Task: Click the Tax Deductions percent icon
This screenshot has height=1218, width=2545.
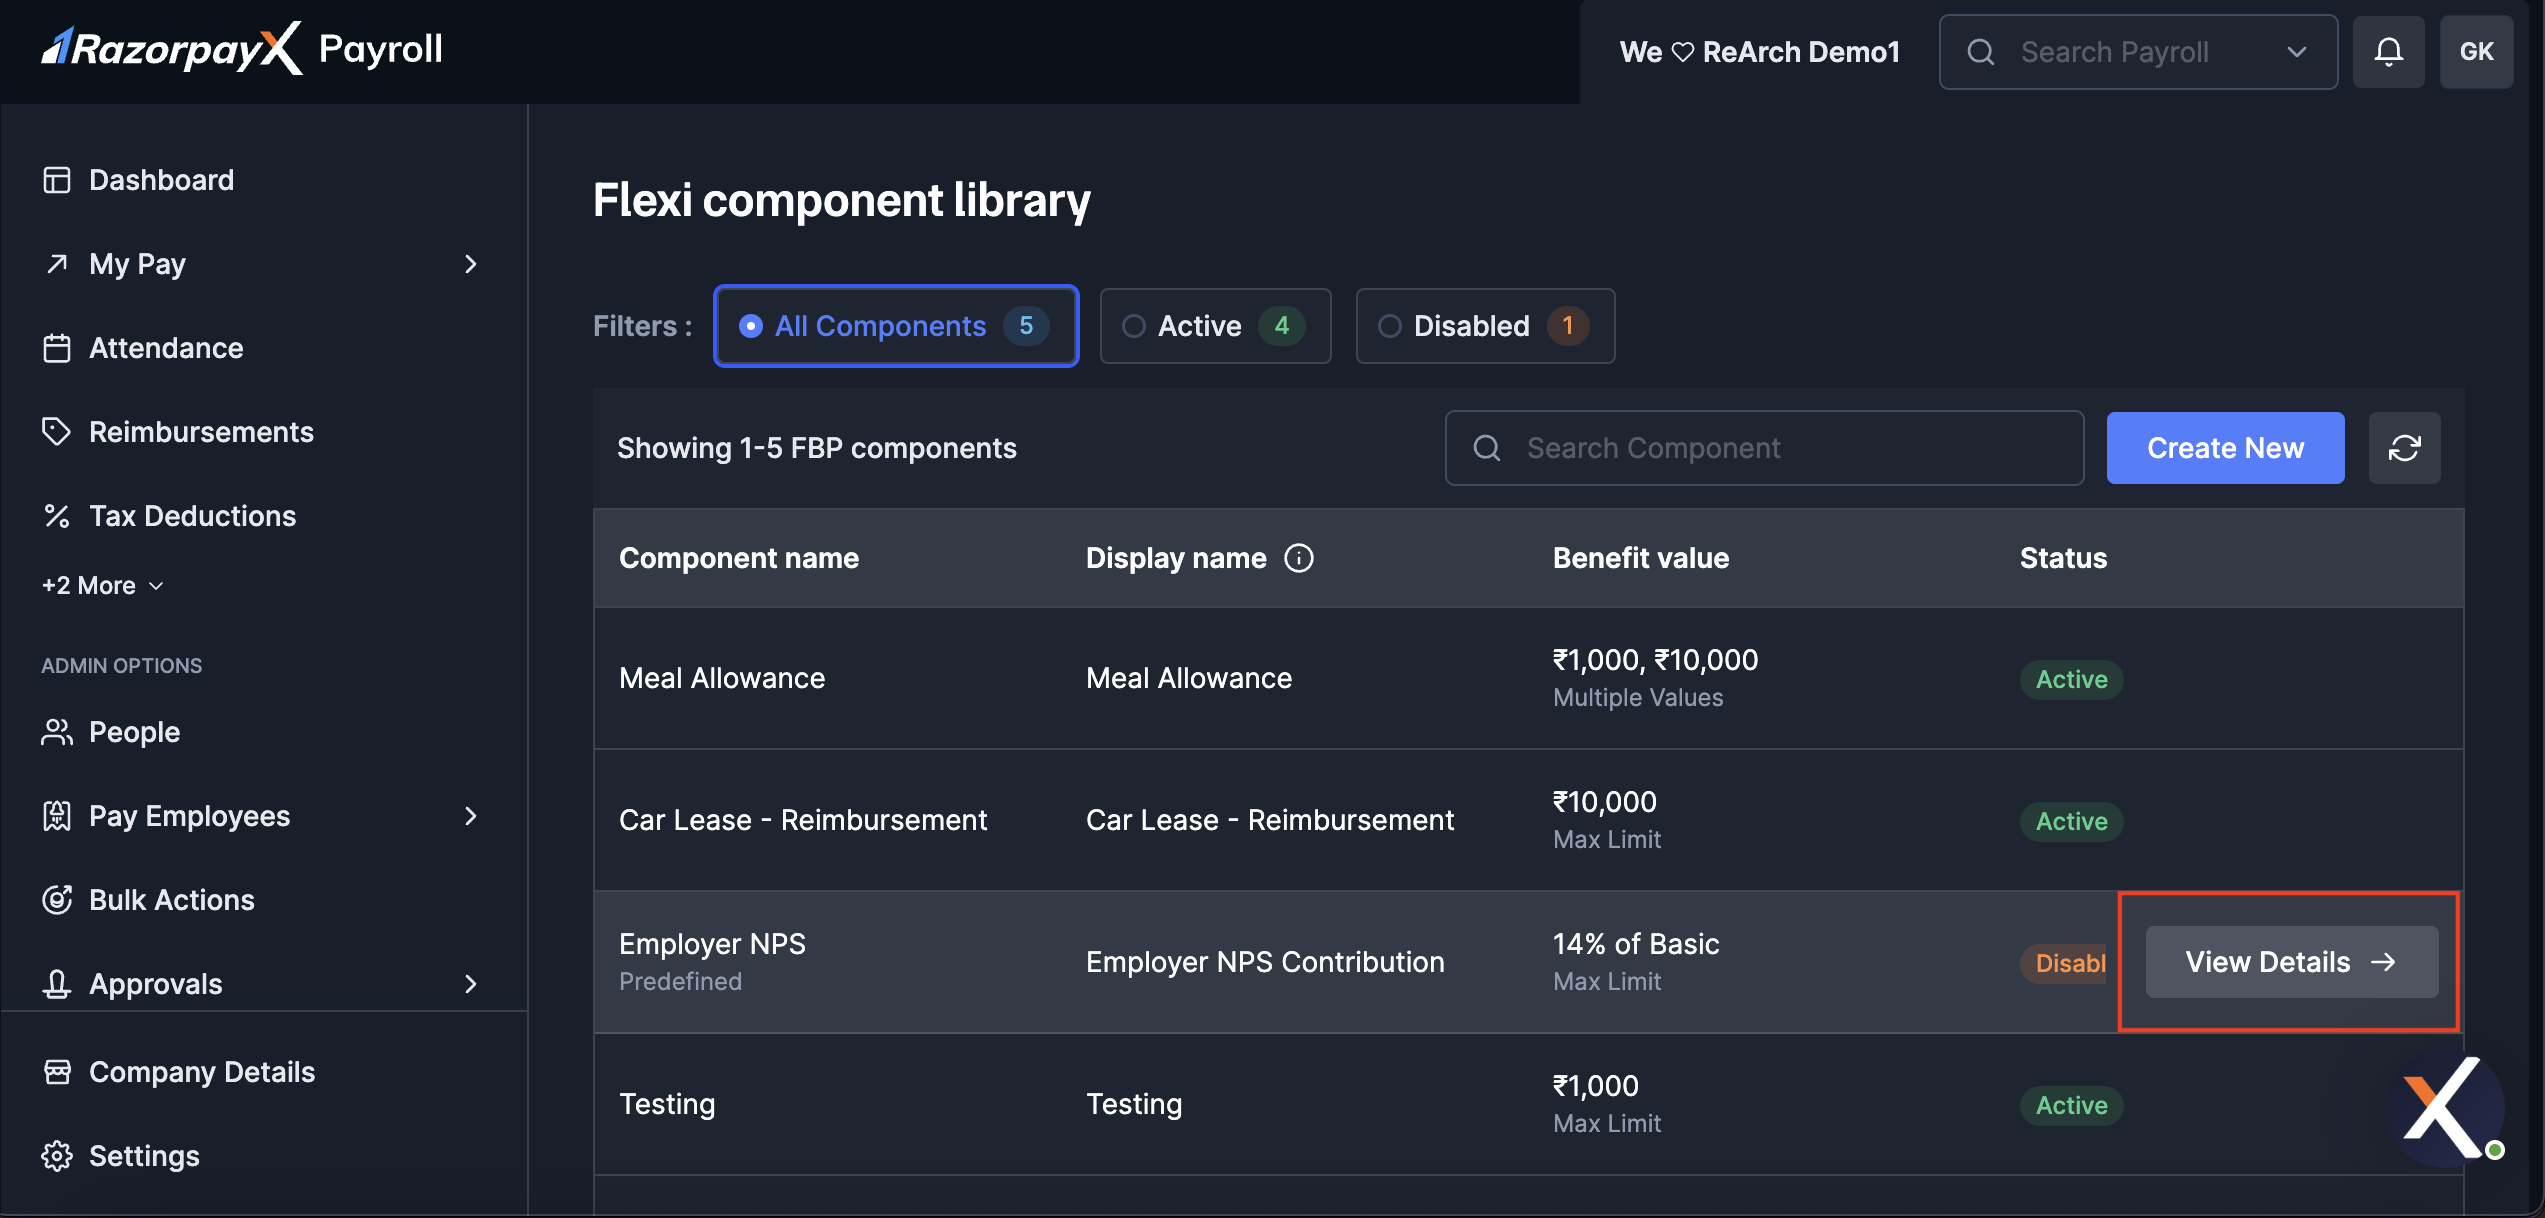Action: tap(57, 516)
